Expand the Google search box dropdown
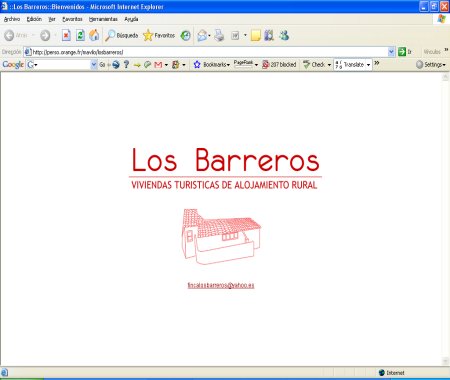450x380 pixels. [94, 64]
